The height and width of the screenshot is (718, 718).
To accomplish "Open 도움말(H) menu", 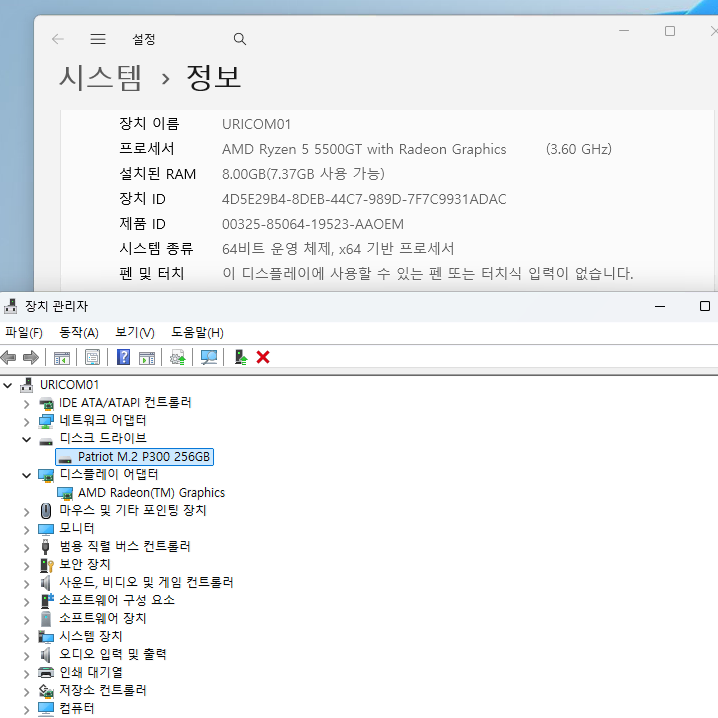I will 197,332.
